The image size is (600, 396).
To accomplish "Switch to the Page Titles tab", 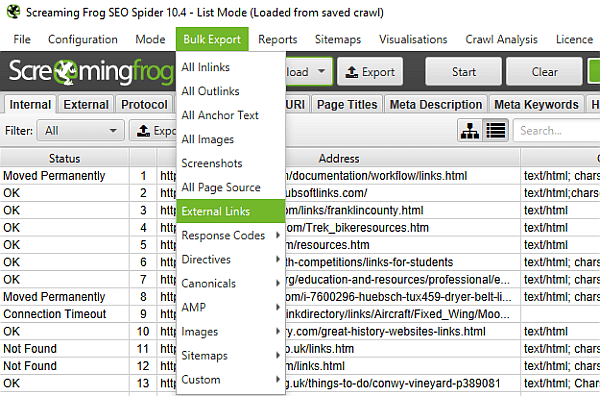I will [x=347, y=105].
